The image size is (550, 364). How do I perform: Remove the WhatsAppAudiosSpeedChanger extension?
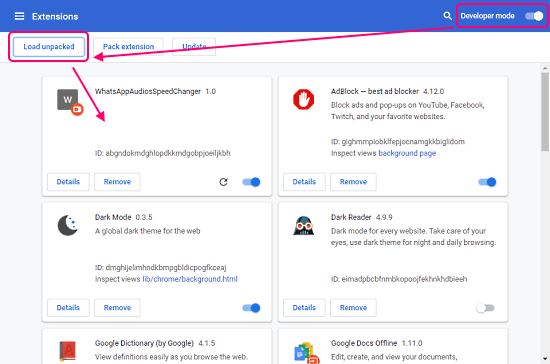click(x=117, y=182)
